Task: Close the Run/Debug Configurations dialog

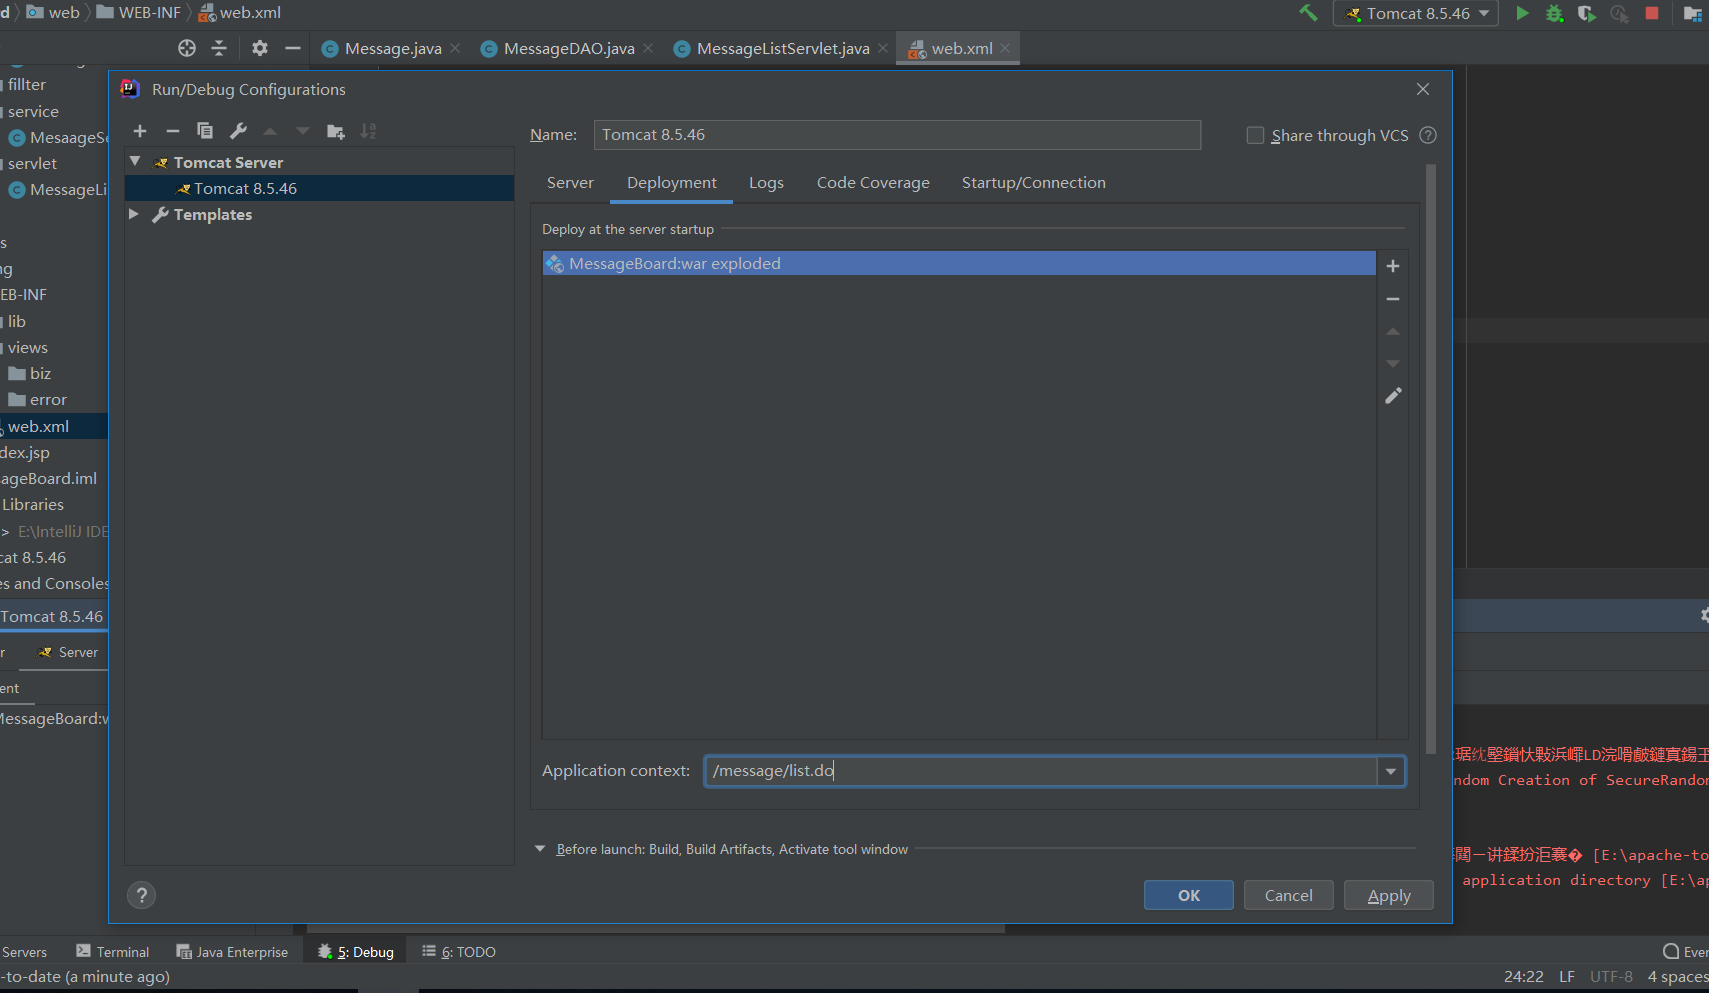Action: (x=1423, y=89)
